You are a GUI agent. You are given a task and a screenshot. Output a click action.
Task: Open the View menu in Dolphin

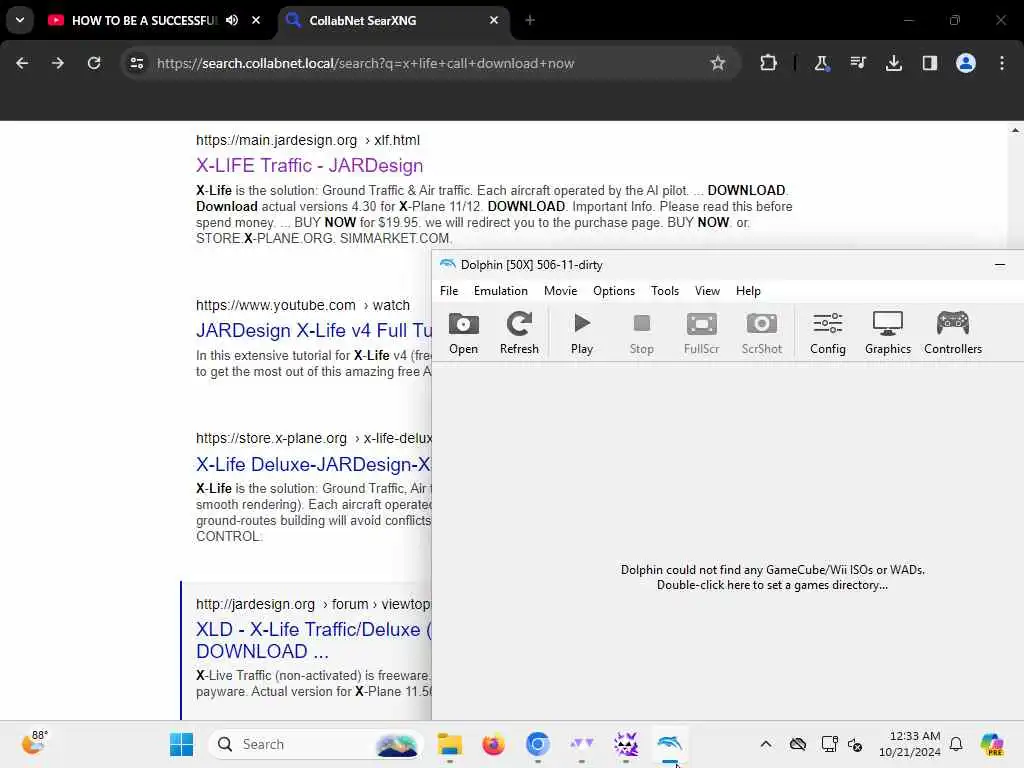pos(707,291)
